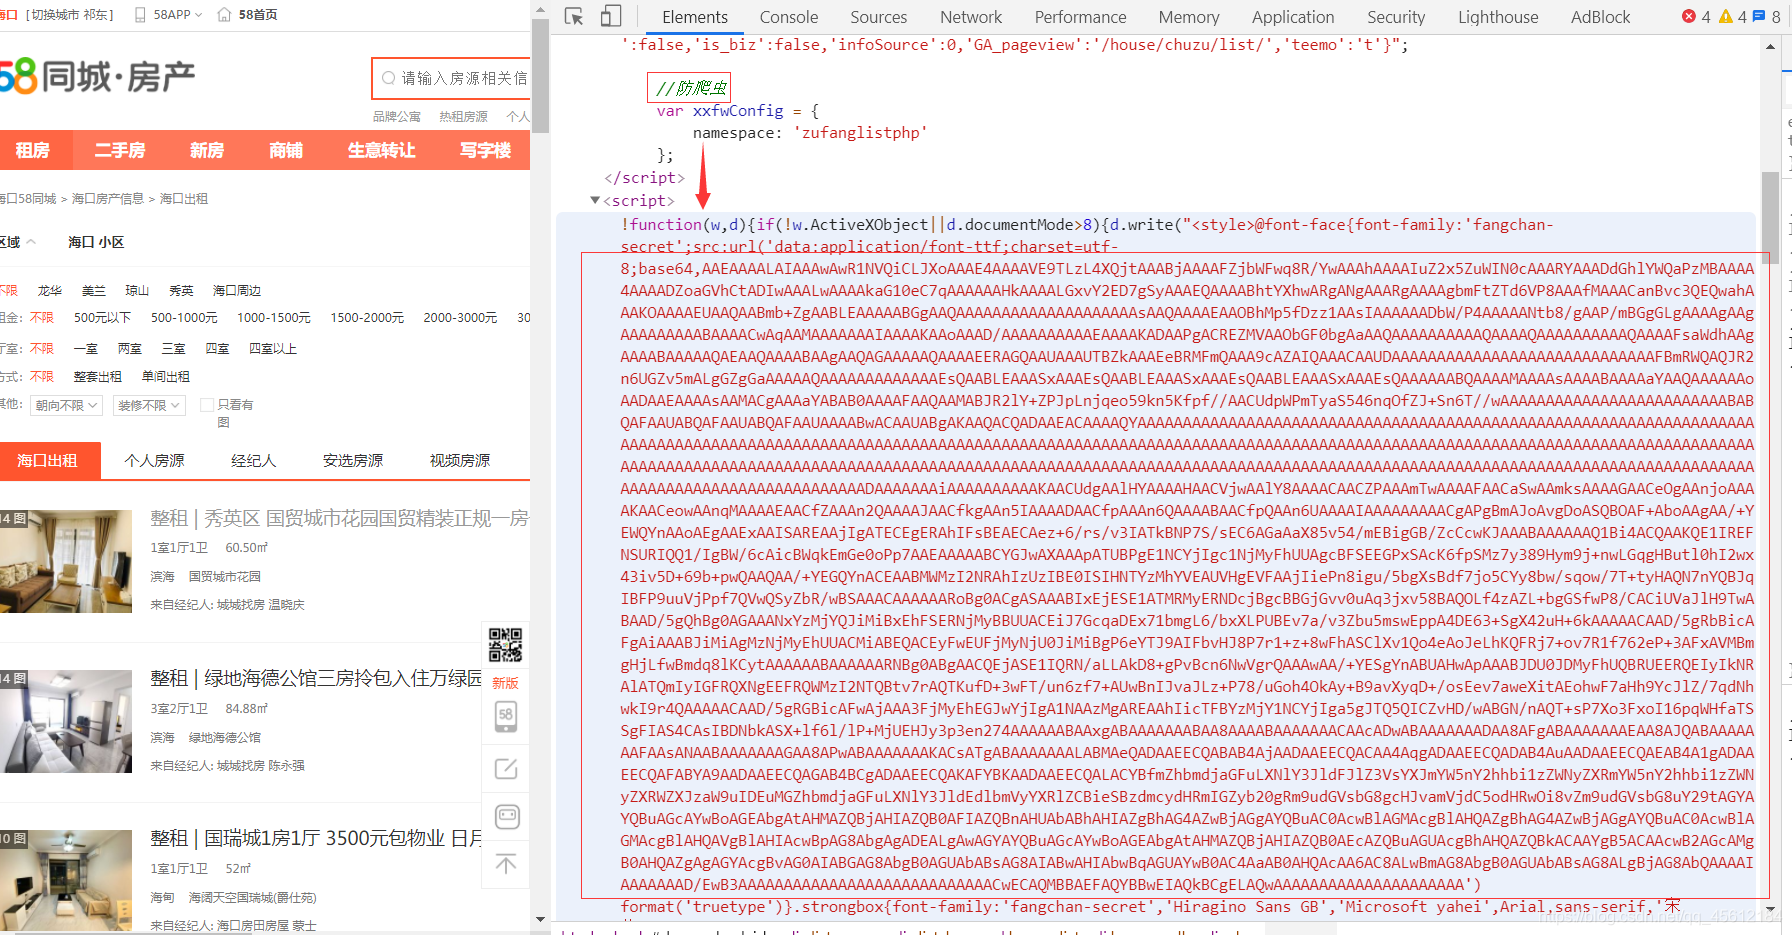Open the Security tab
This screenshot has height=935, width=1792.
pyautogui.click(x=1395, y=17)
